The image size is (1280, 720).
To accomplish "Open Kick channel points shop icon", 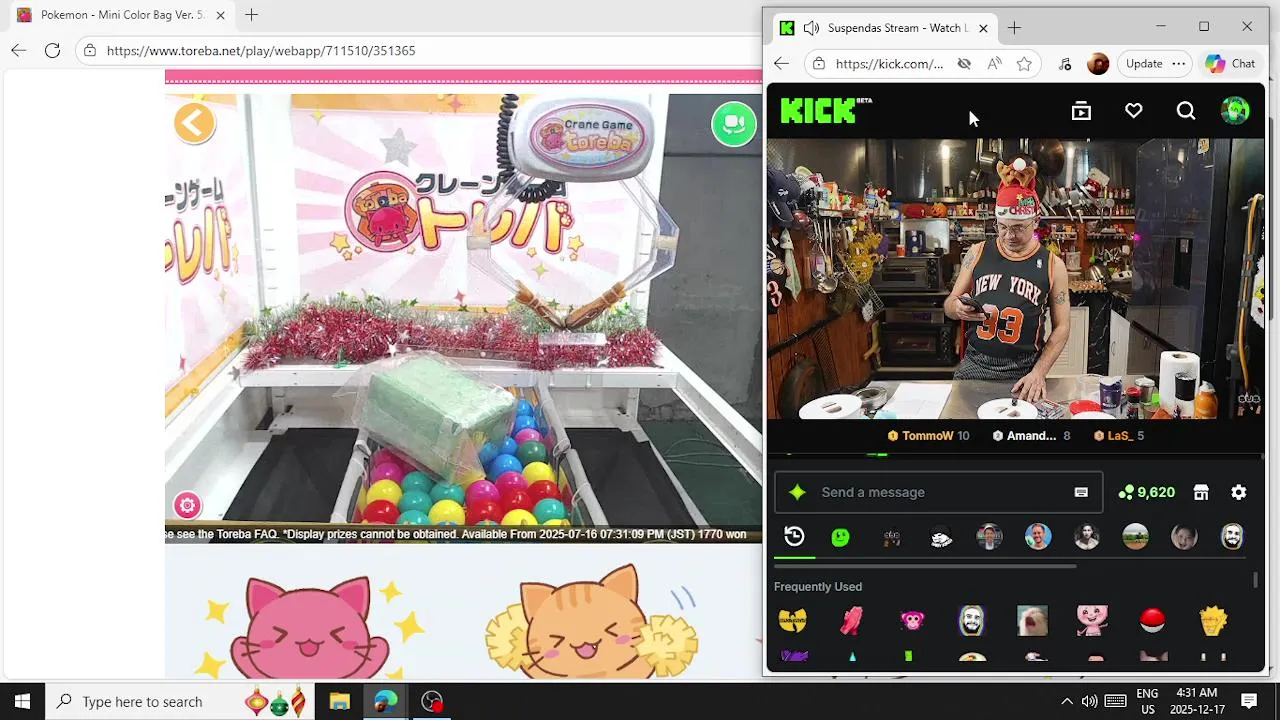I will tap(1200, 492).
